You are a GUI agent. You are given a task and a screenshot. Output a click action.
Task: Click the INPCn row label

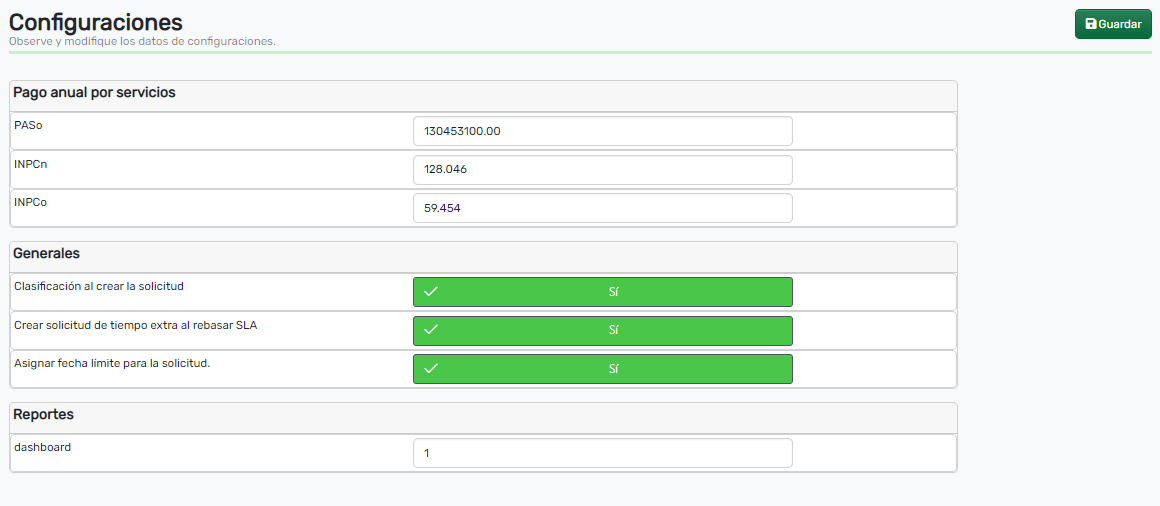(x=31, y=163)
